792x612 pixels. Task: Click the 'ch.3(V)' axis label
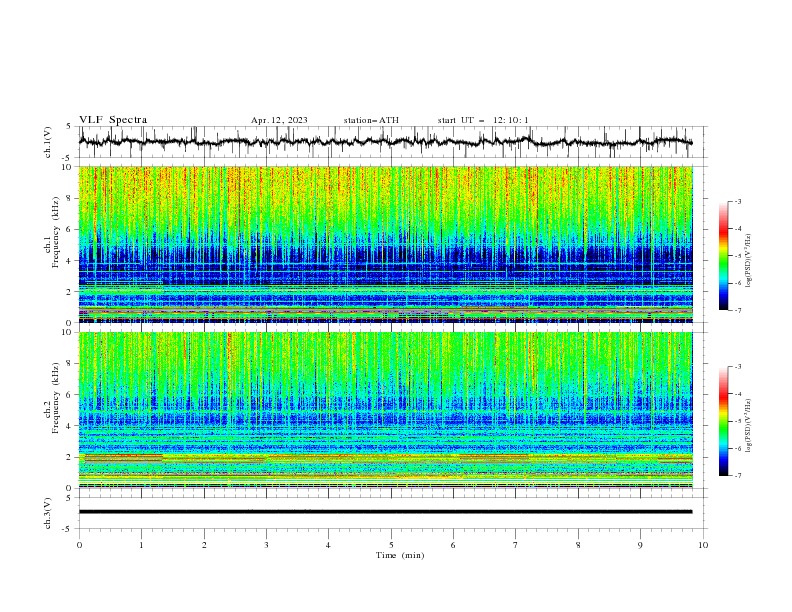coord(48,513)
